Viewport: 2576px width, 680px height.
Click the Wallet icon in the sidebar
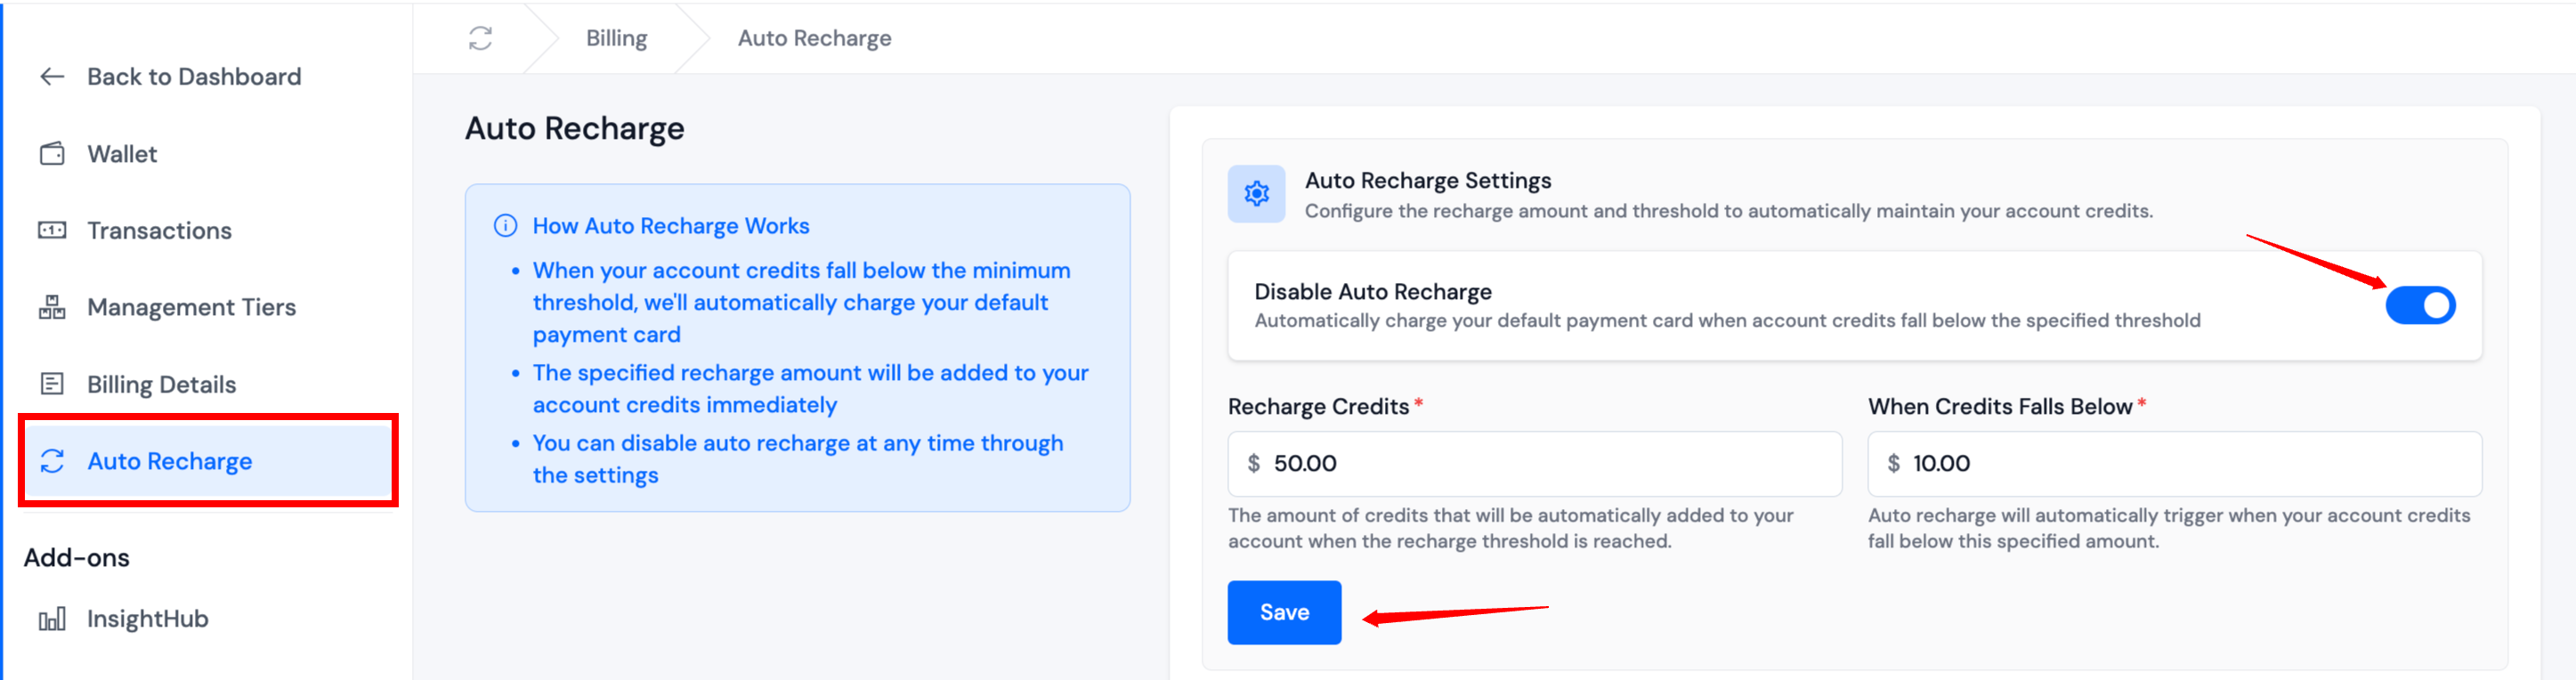point(52,153)
